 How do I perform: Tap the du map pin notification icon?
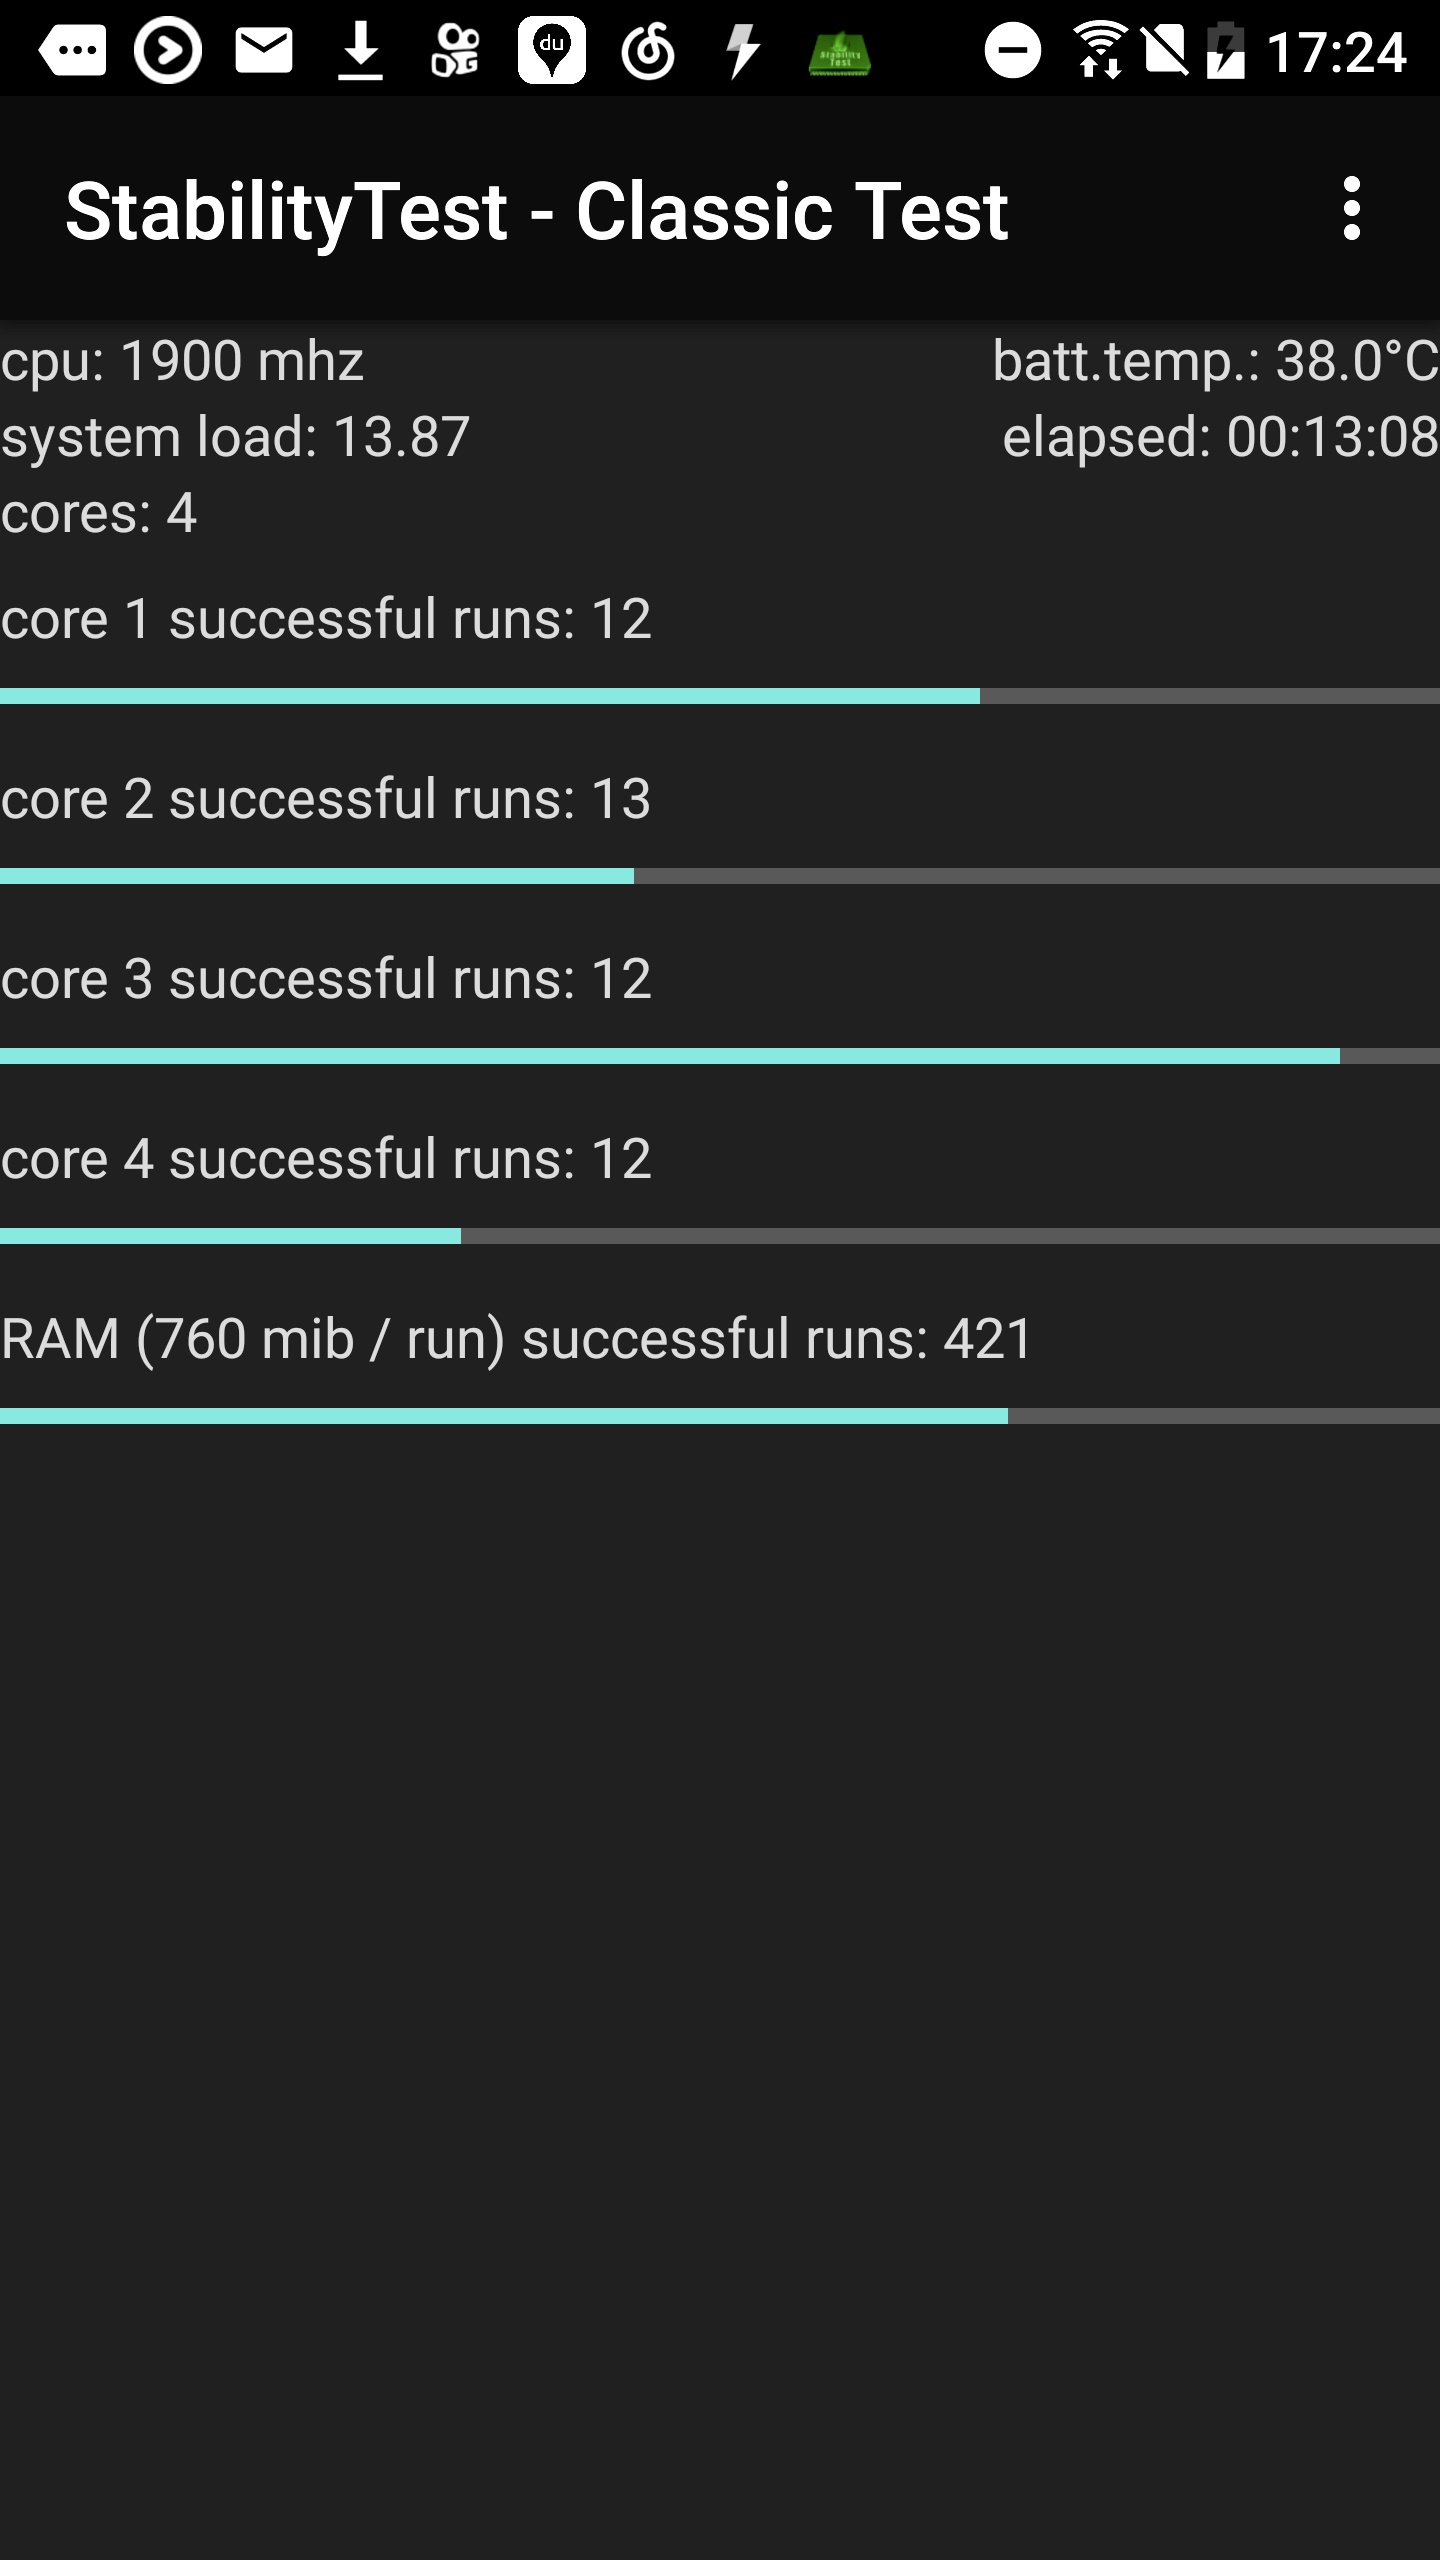[x=551, y=50]
